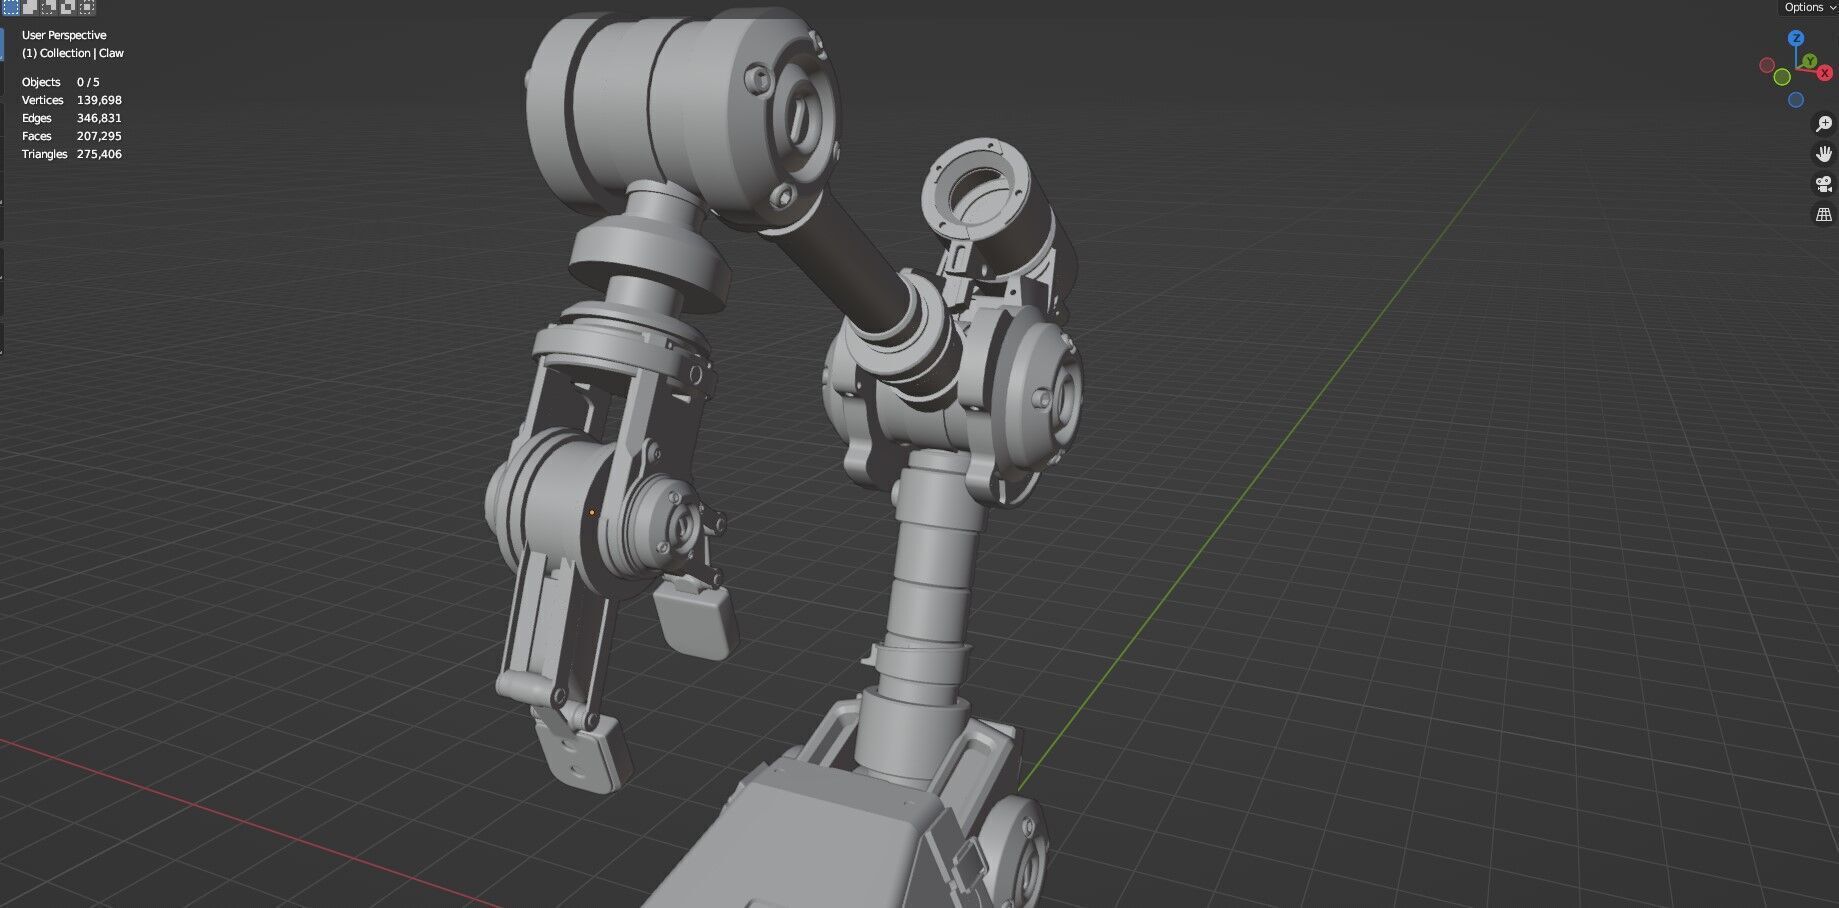
Task: Click the User Perspective label
Action: click(64, 35)
